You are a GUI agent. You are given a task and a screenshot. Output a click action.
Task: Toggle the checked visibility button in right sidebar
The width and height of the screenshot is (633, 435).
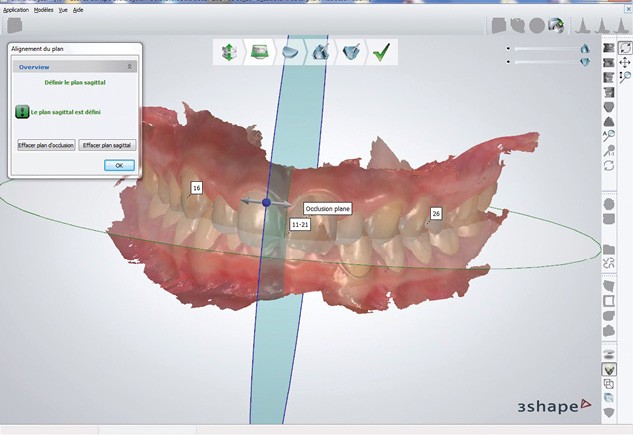[x=609, y=368]
